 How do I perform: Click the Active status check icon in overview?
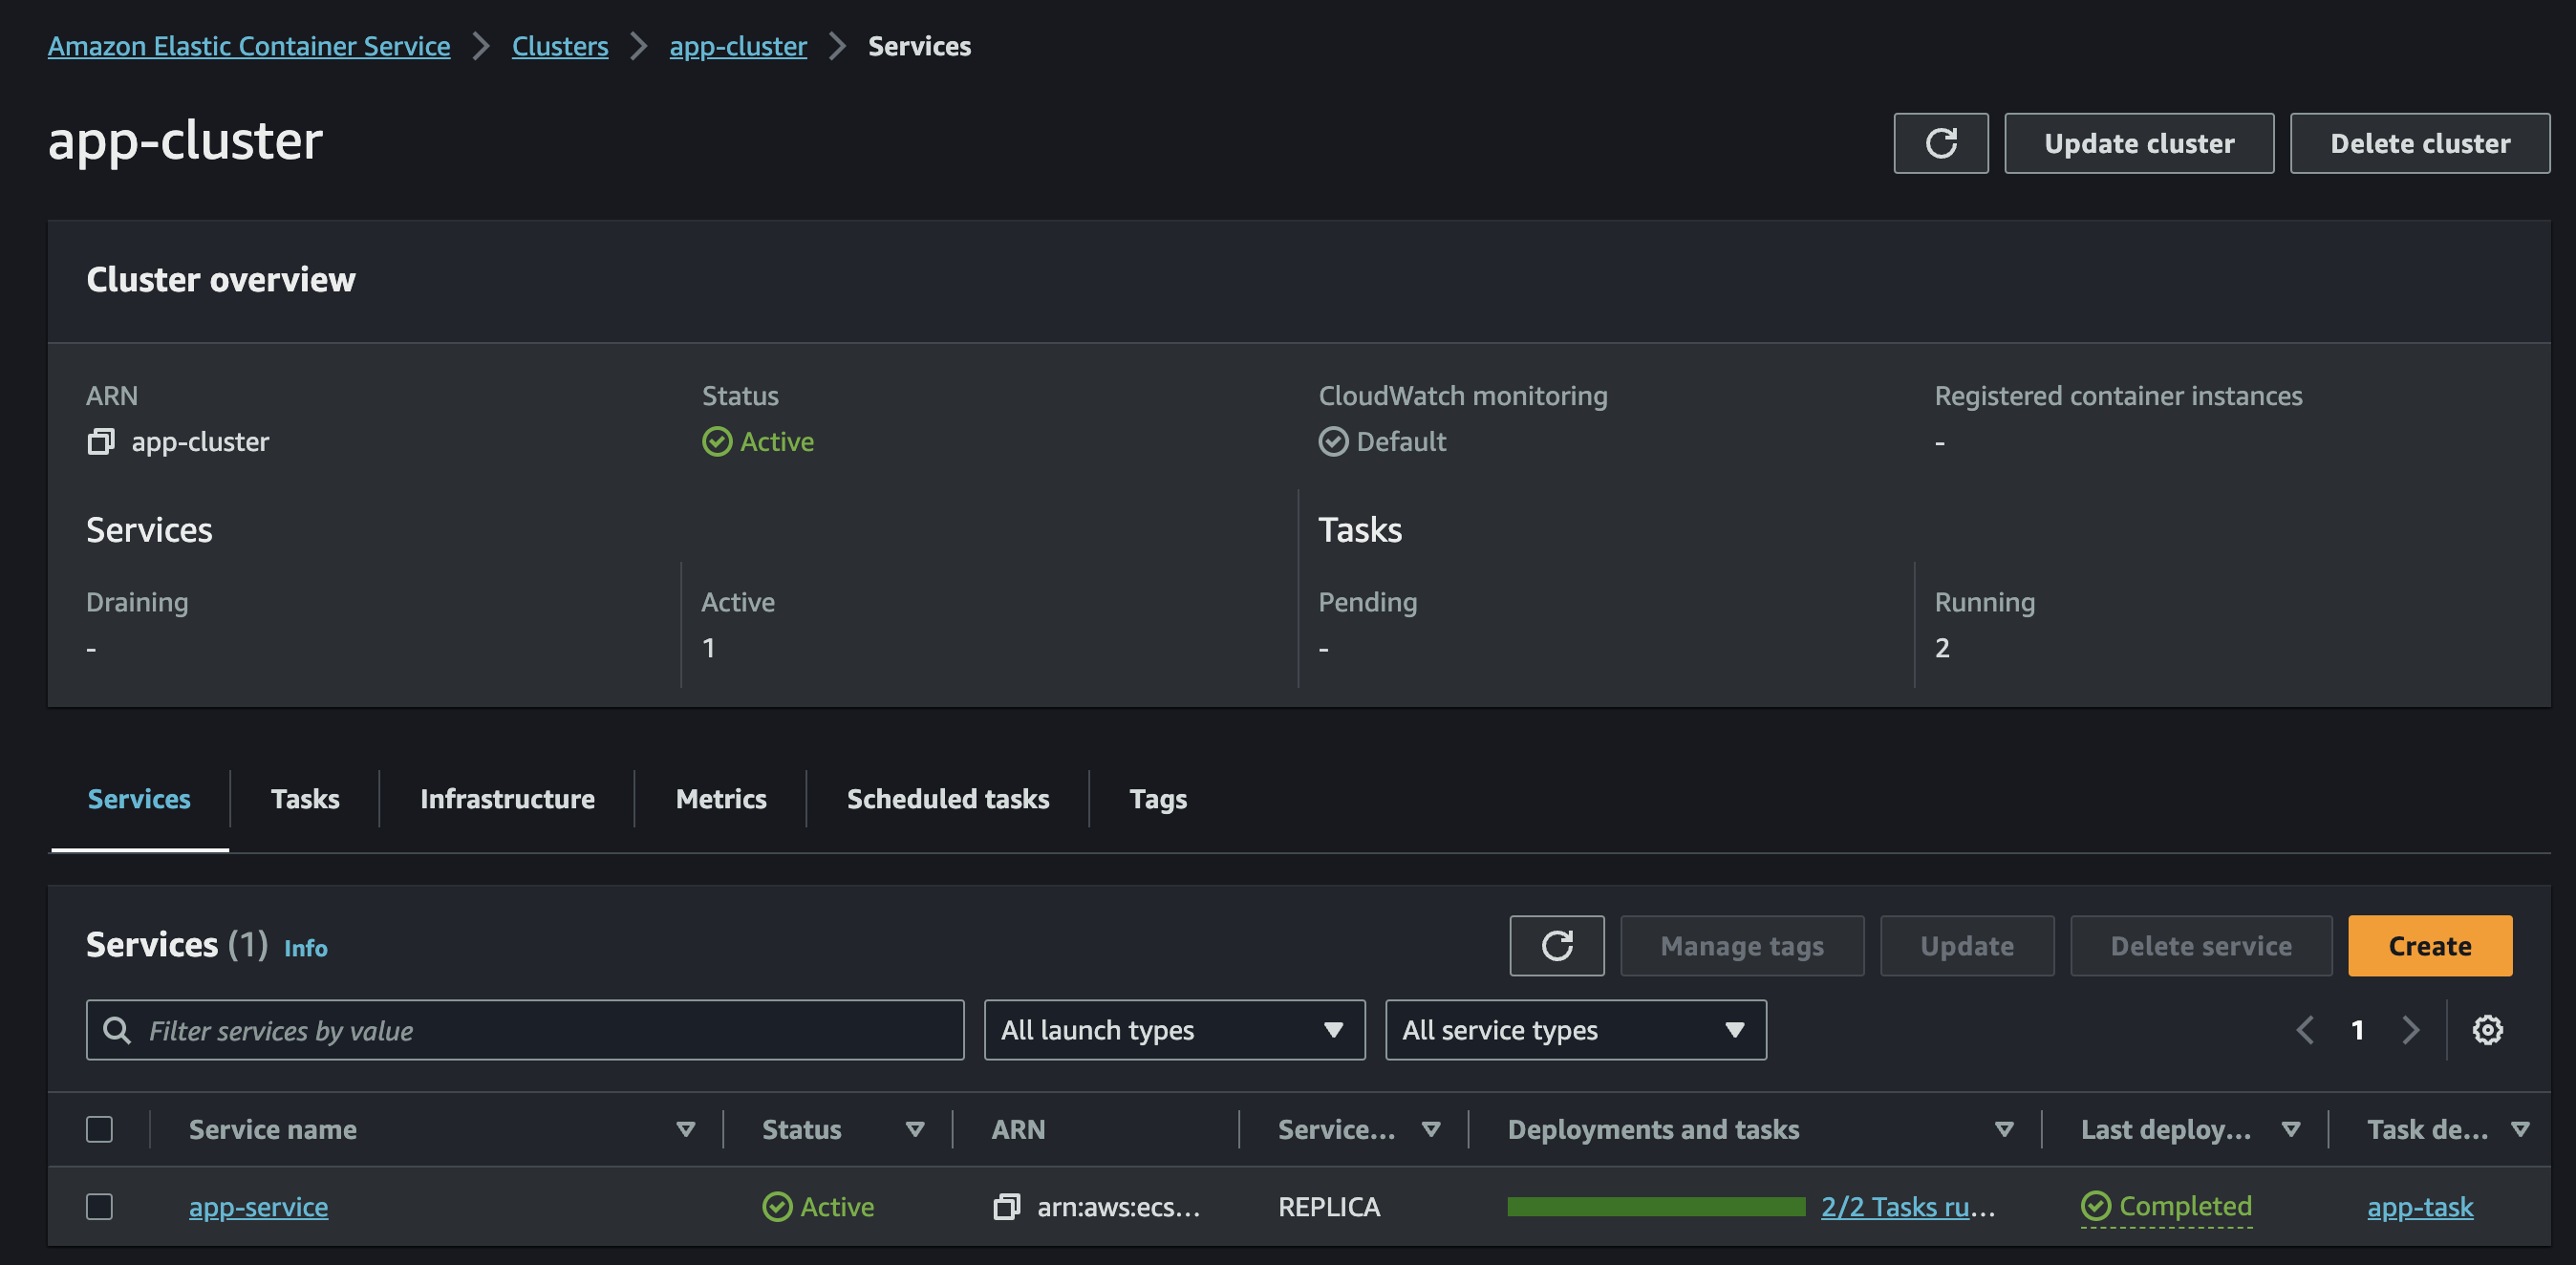[717, 441]
